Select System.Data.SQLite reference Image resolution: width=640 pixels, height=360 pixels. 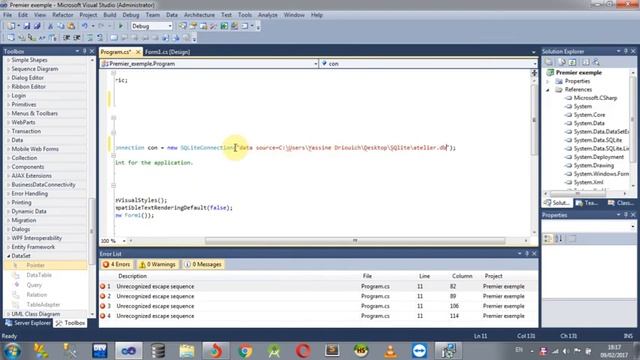[598, 140]
